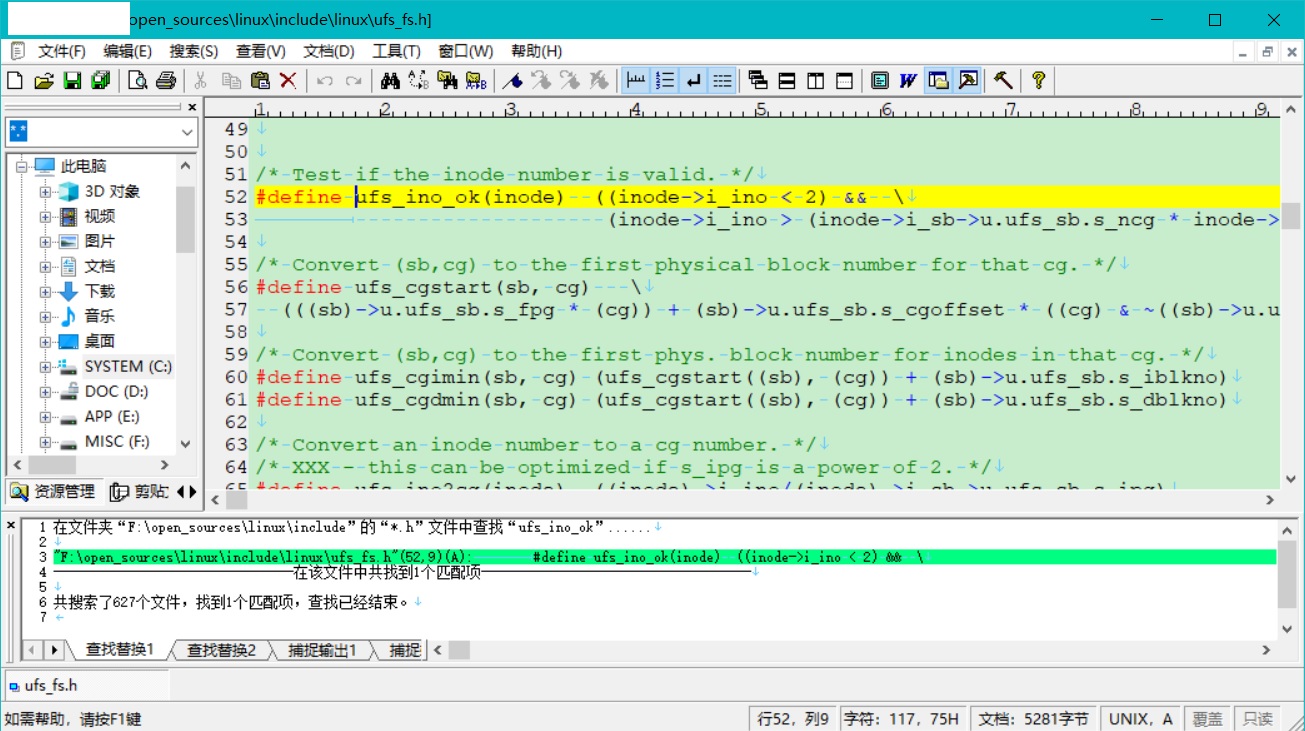The height and width of the screenshot is (731, 1305).
Task: Toggle the line numbers display
Action: pos(664,80)
